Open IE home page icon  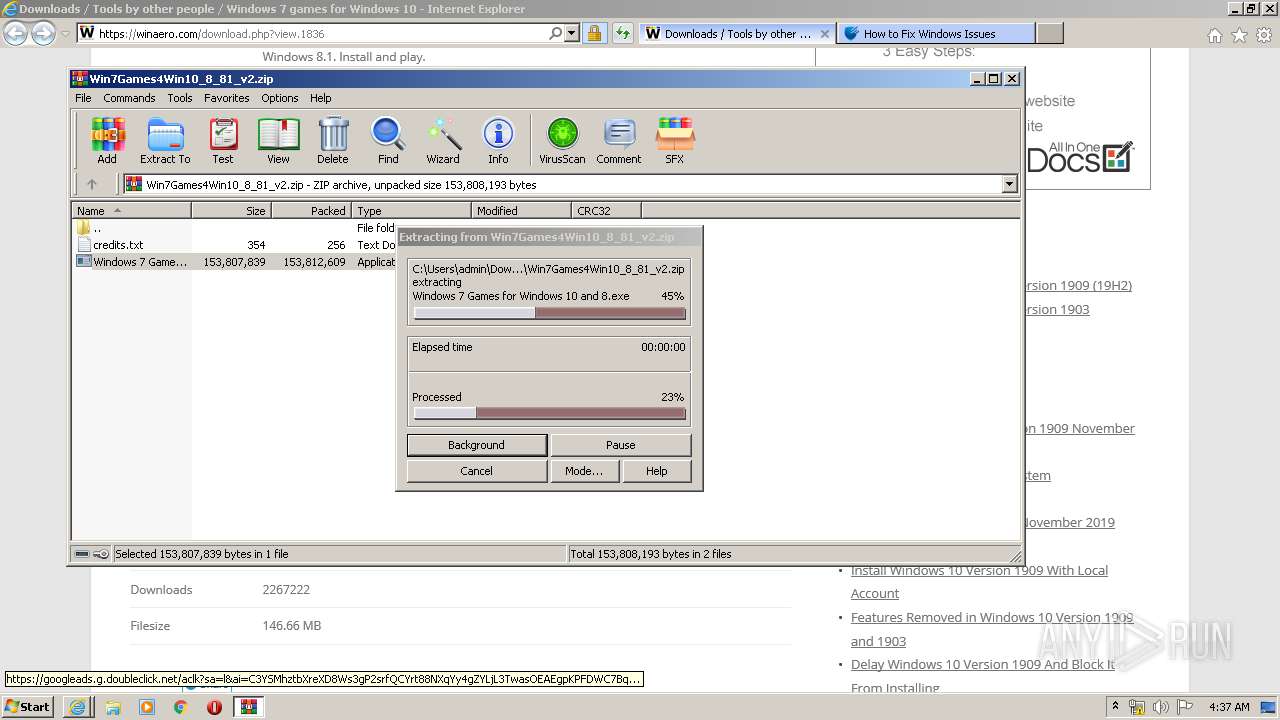(x=1214, y=35)
